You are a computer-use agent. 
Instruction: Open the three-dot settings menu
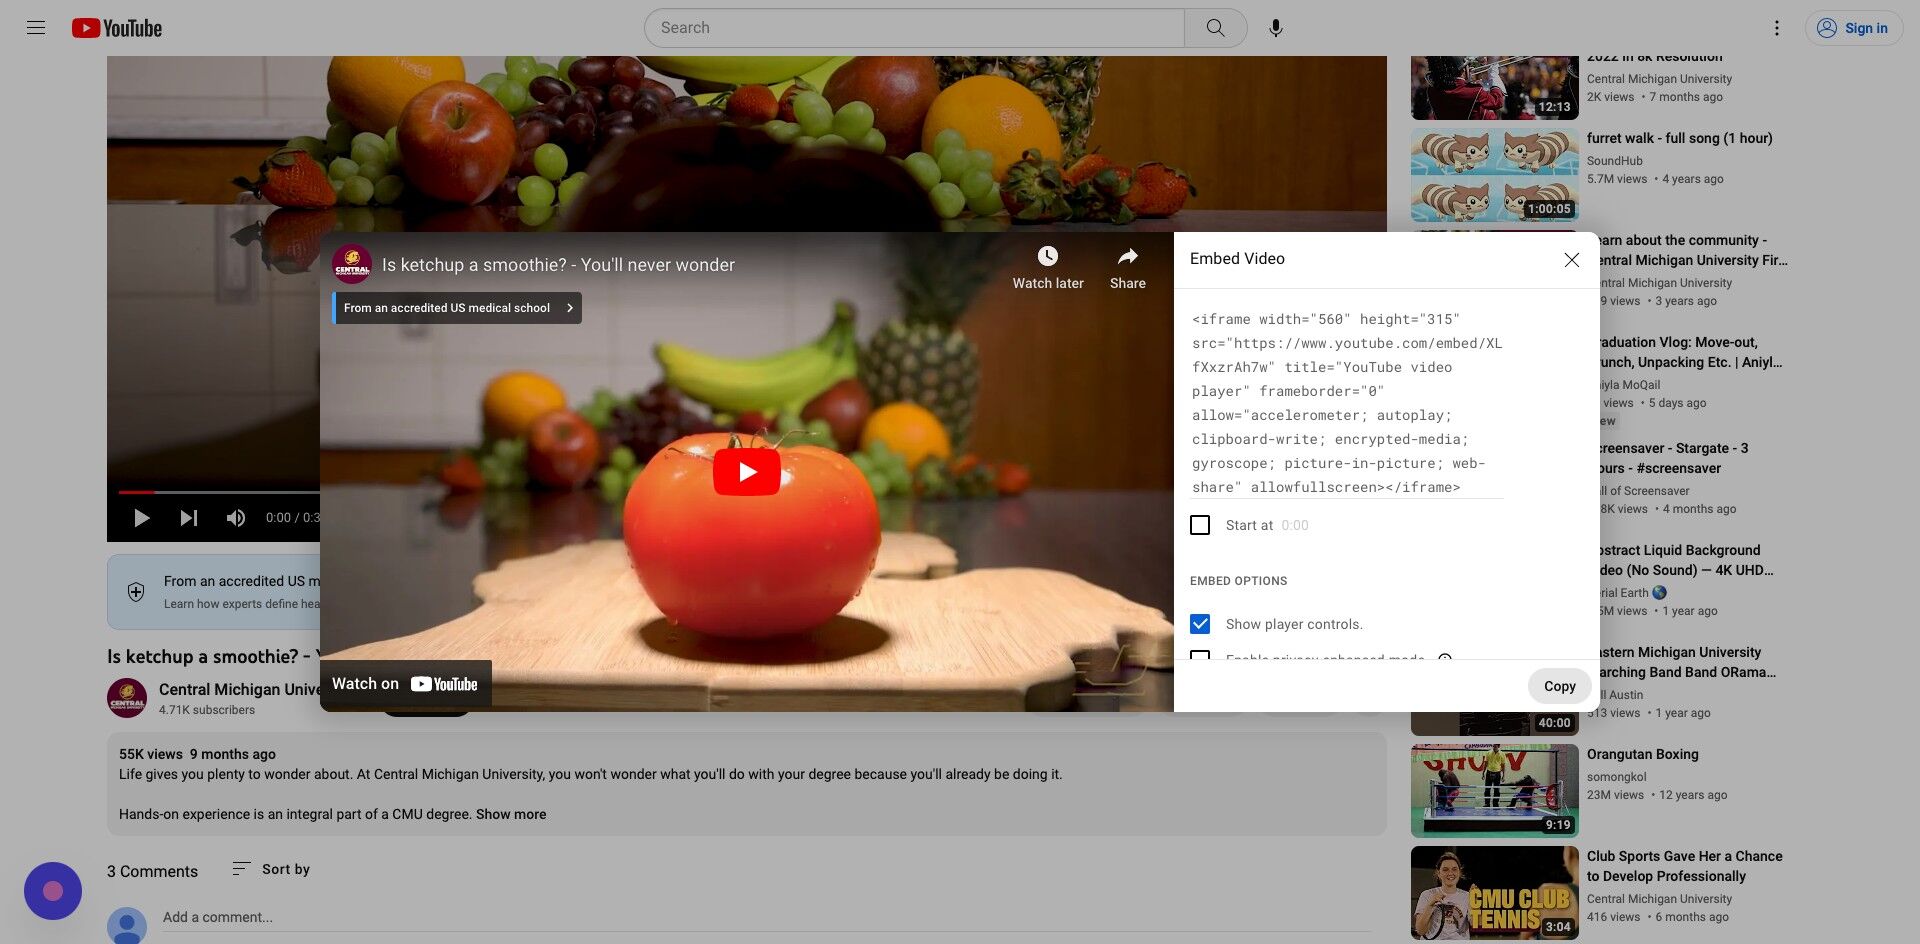[1776, 28]
